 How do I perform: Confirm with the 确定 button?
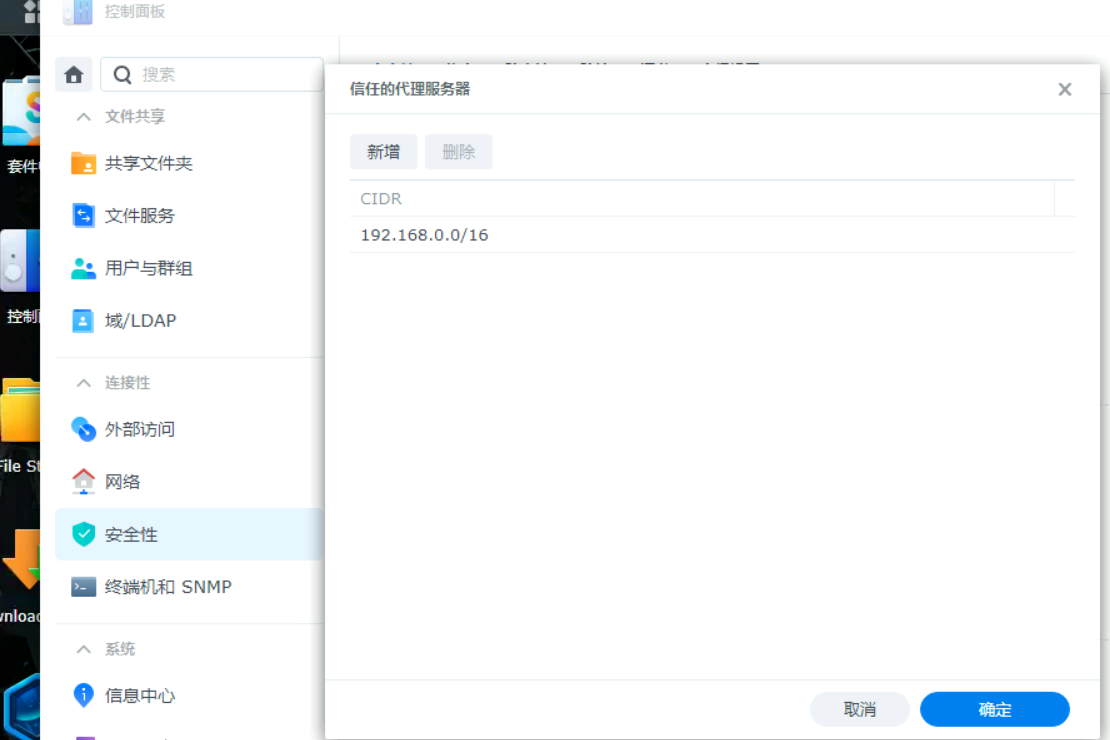pos(994,710)
